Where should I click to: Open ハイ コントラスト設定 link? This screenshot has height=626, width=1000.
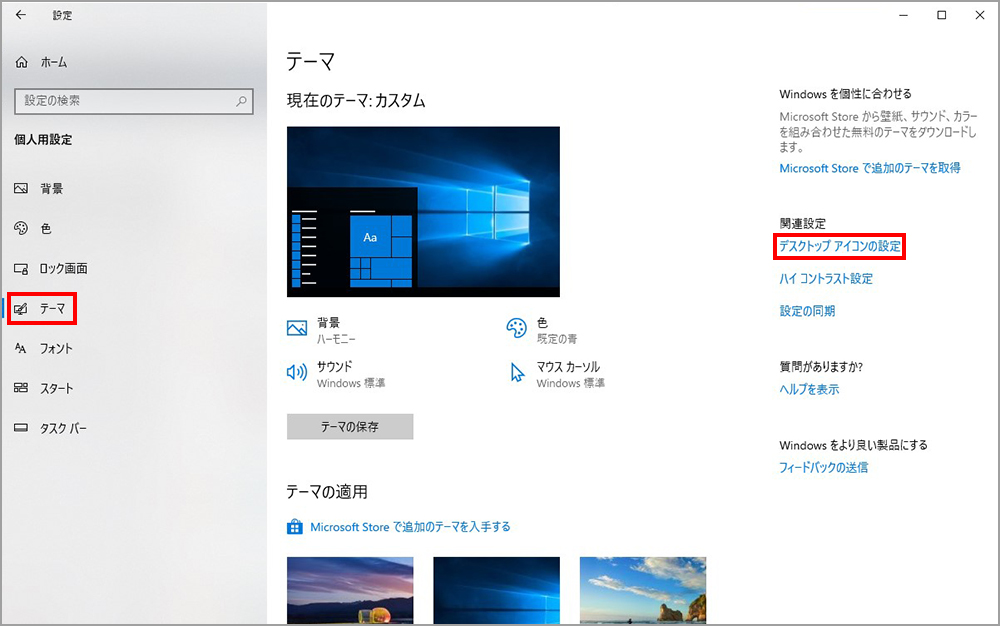(826, 279)
